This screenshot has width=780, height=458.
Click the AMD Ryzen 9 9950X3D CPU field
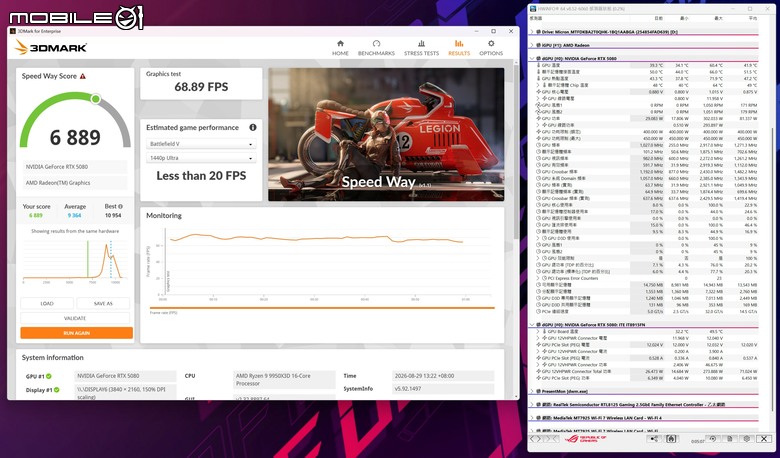(x=284, y=379)
